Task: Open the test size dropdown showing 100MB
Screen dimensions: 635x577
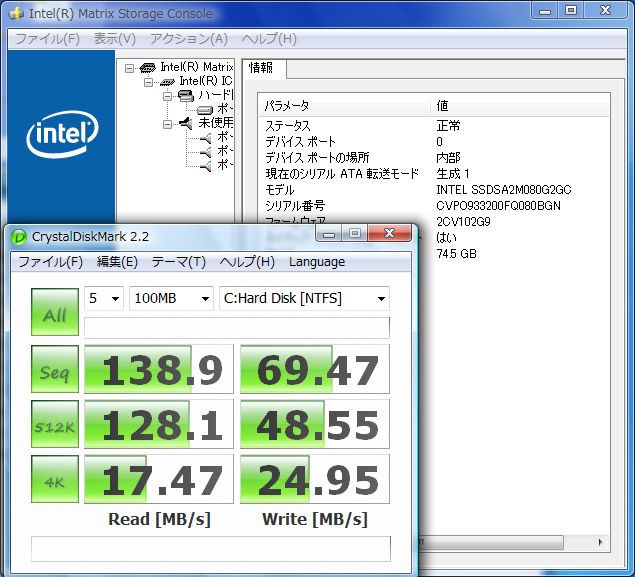Action: point(171,298)
